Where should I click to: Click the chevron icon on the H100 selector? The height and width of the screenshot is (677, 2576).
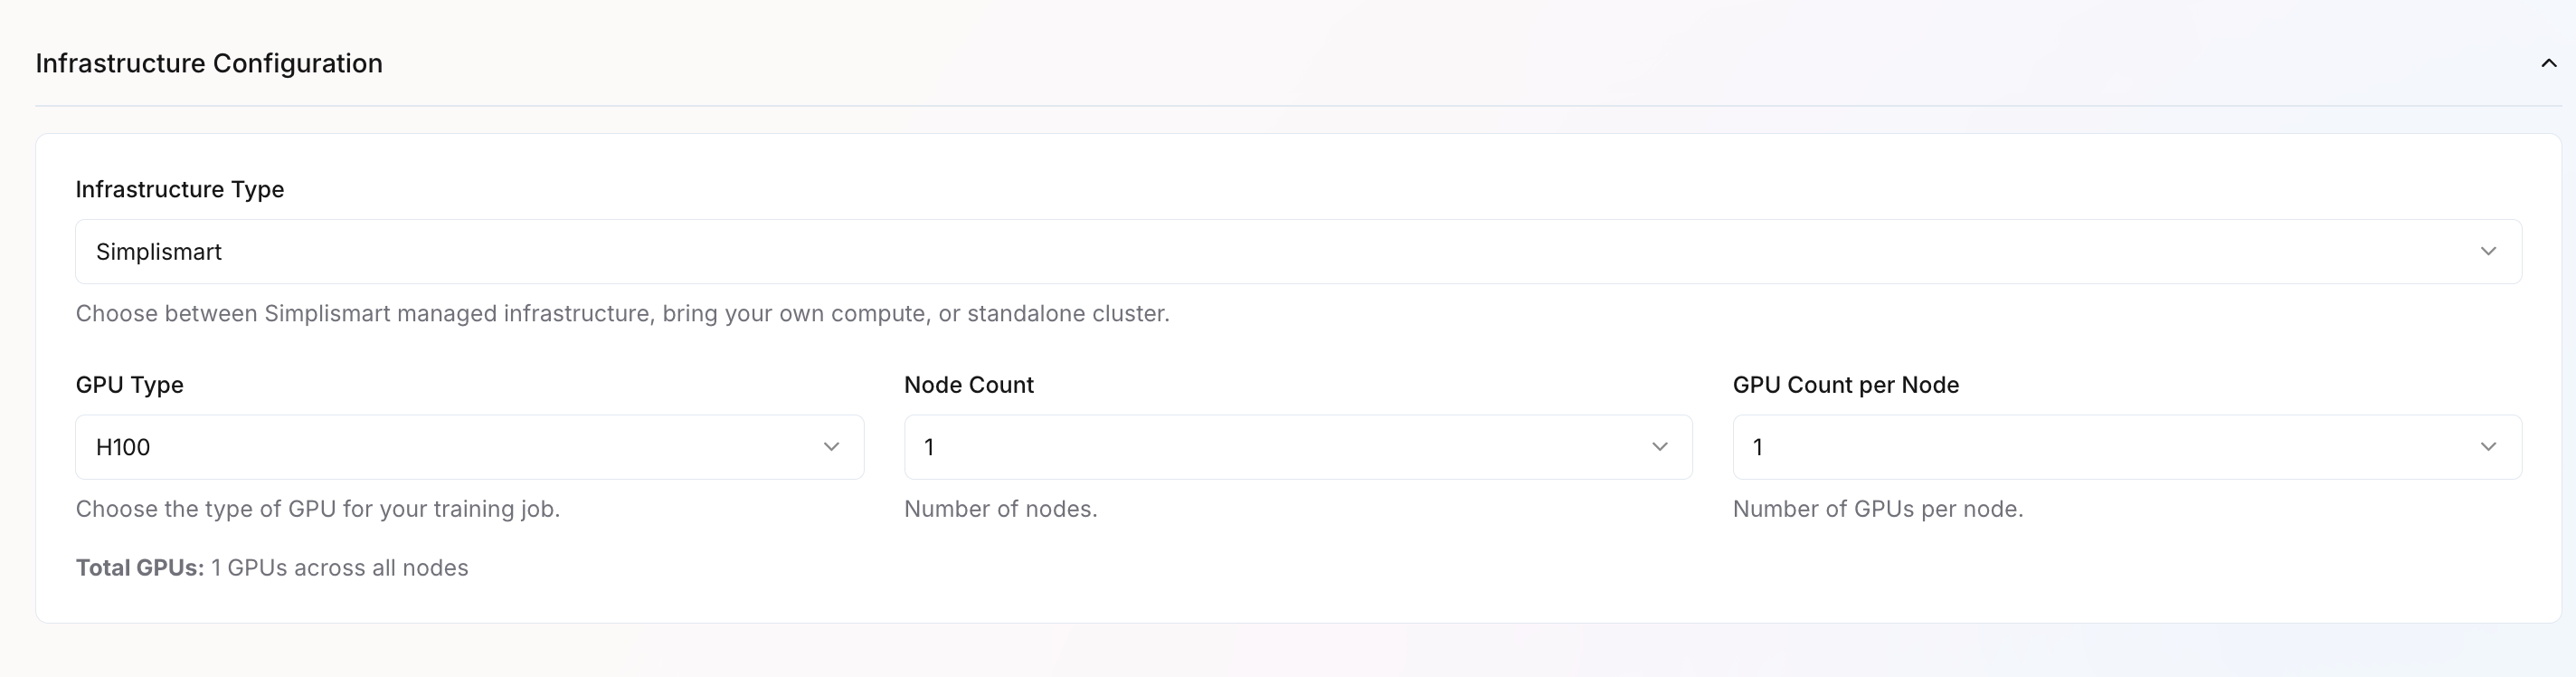(x=832, y=447)
